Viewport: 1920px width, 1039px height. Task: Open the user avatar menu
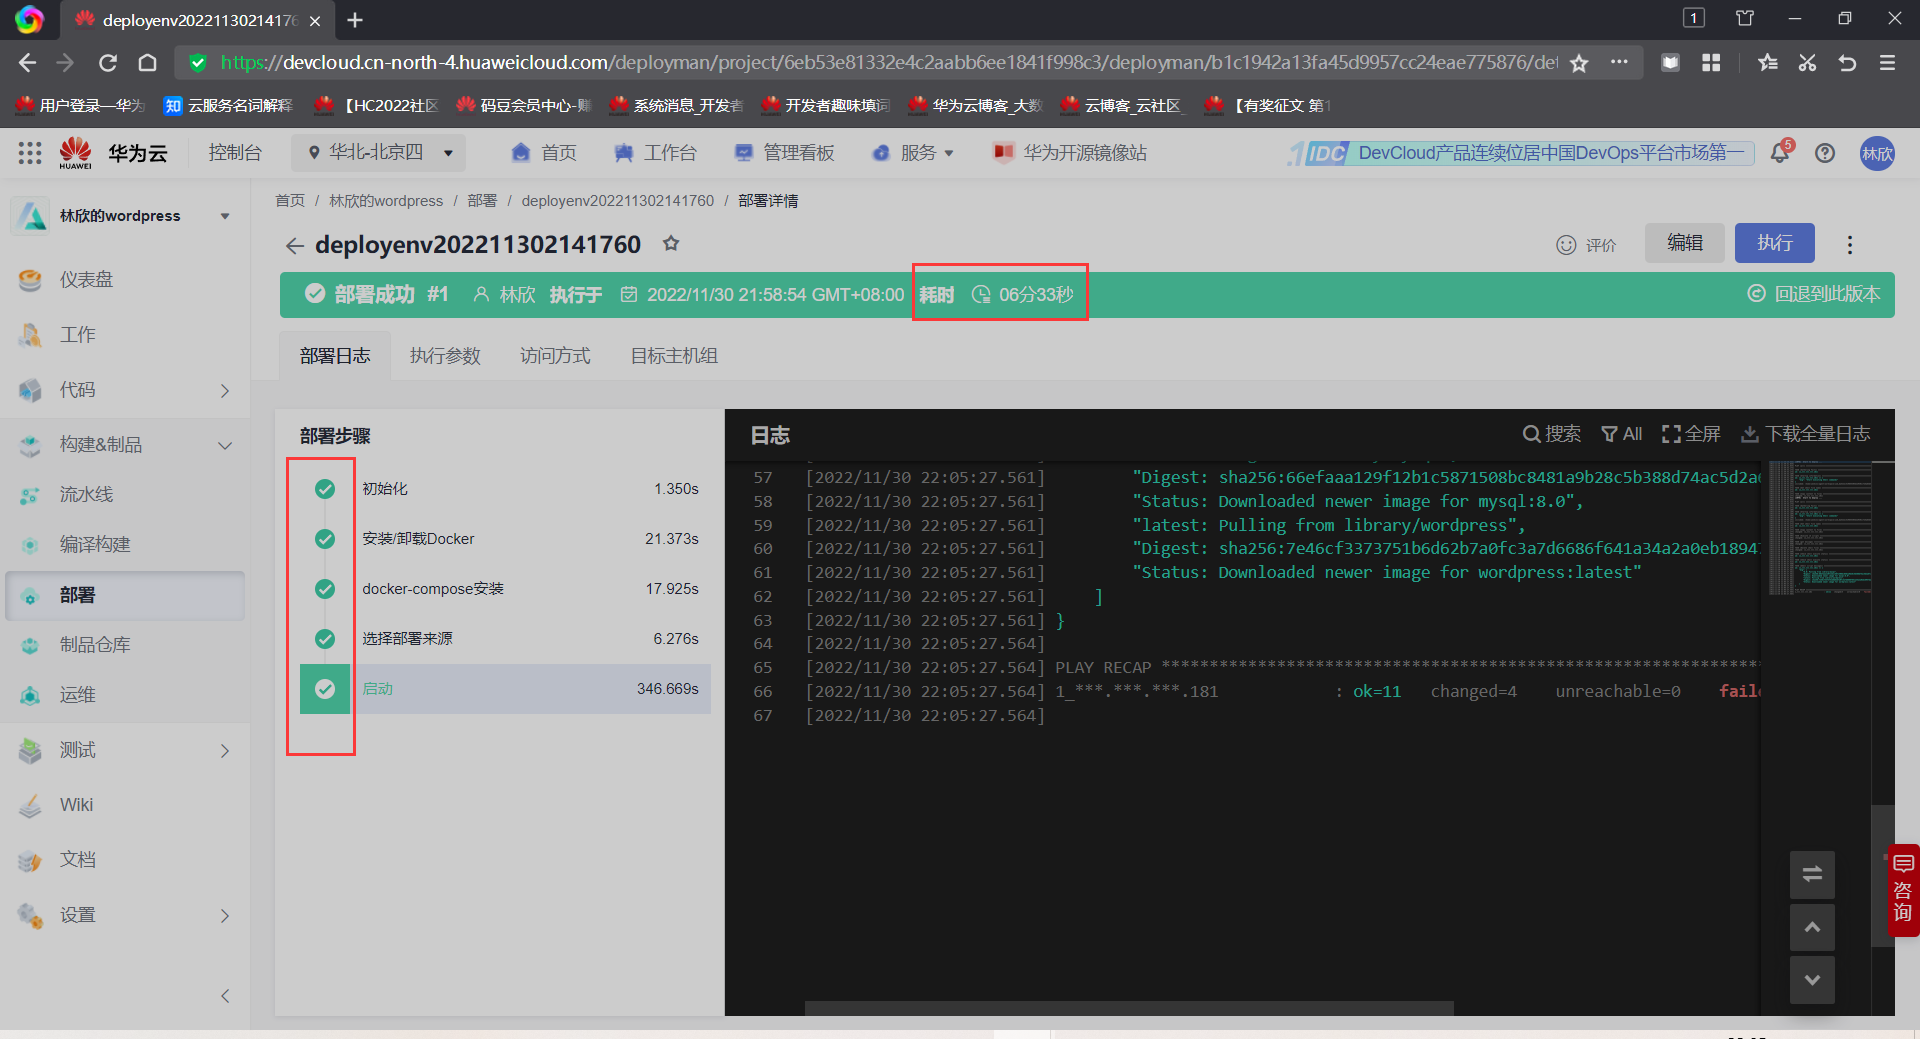point(1877,153)
